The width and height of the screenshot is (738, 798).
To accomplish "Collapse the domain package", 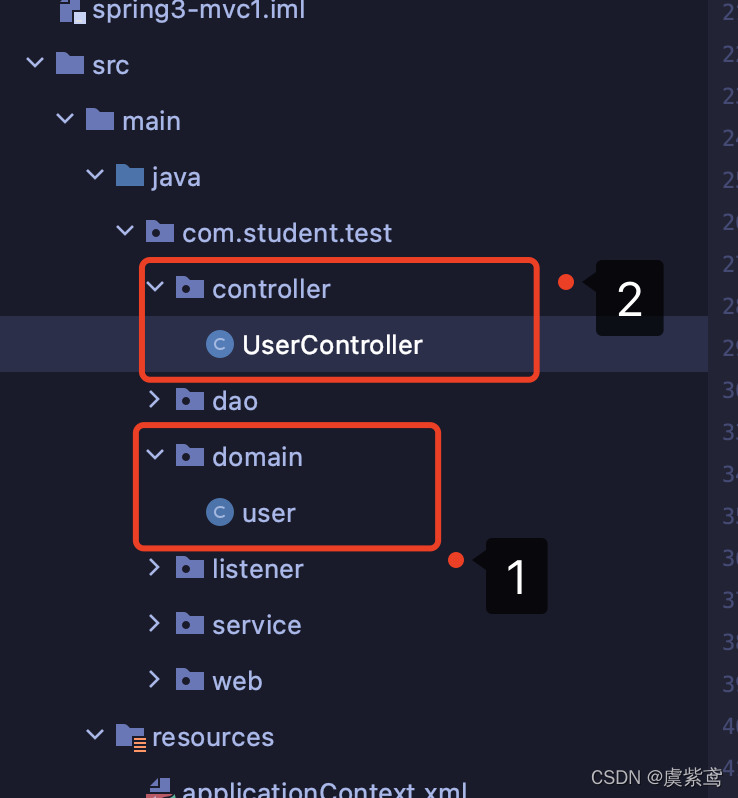I will click(x=155, y=456).
